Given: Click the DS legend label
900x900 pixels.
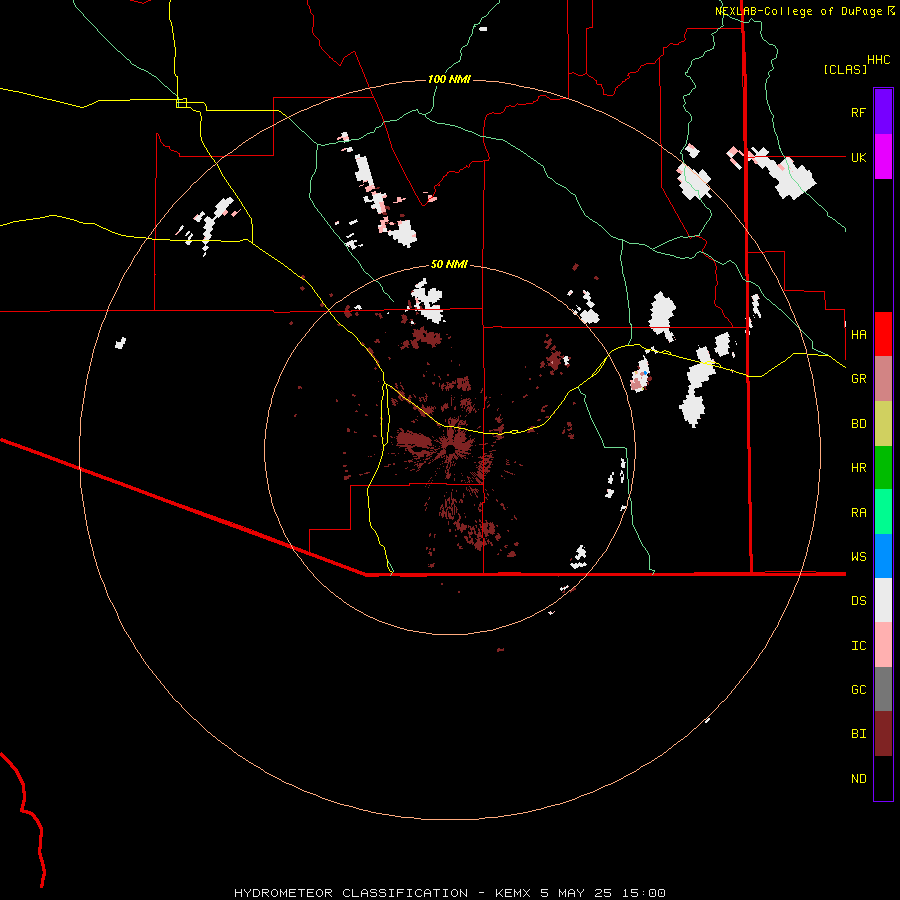Looking at the screenshot, I should point(858,600).
